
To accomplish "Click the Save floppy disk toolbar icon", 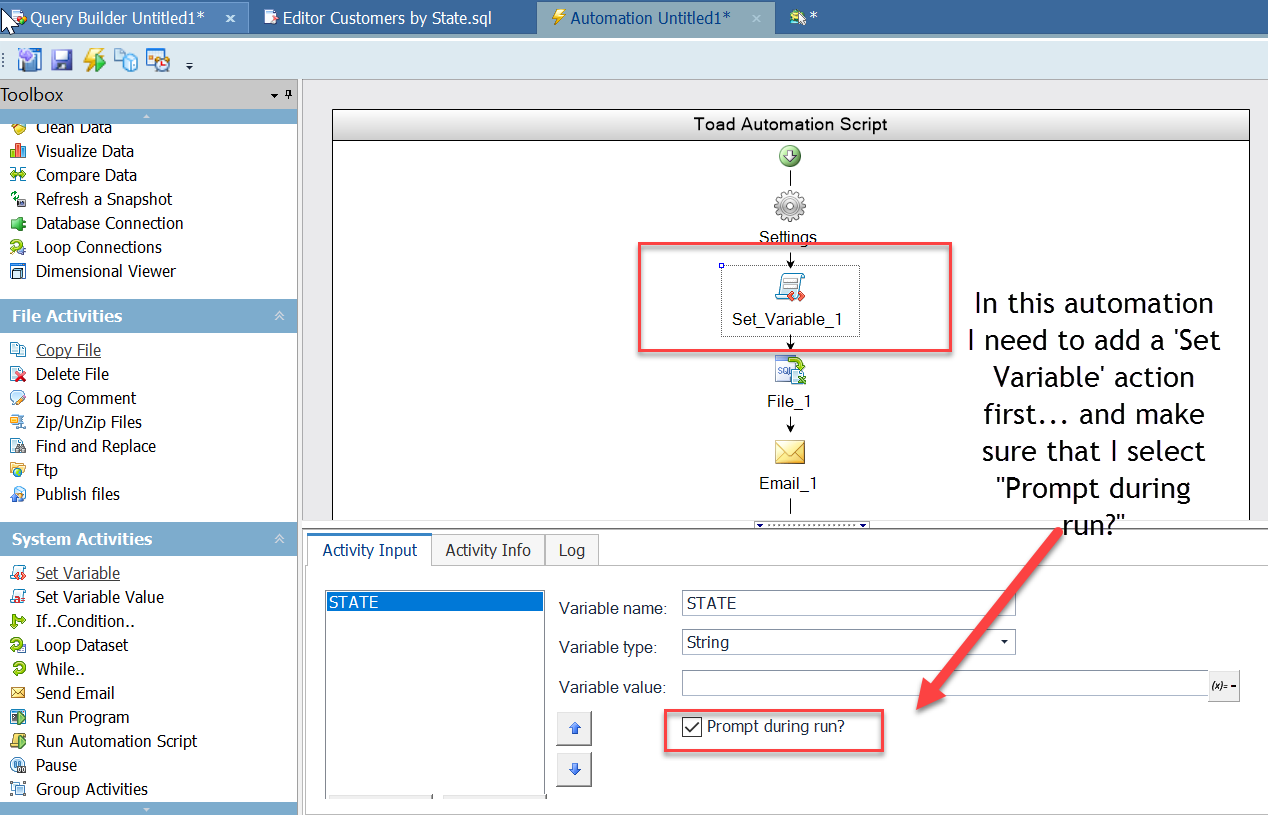I will (62, 61).
